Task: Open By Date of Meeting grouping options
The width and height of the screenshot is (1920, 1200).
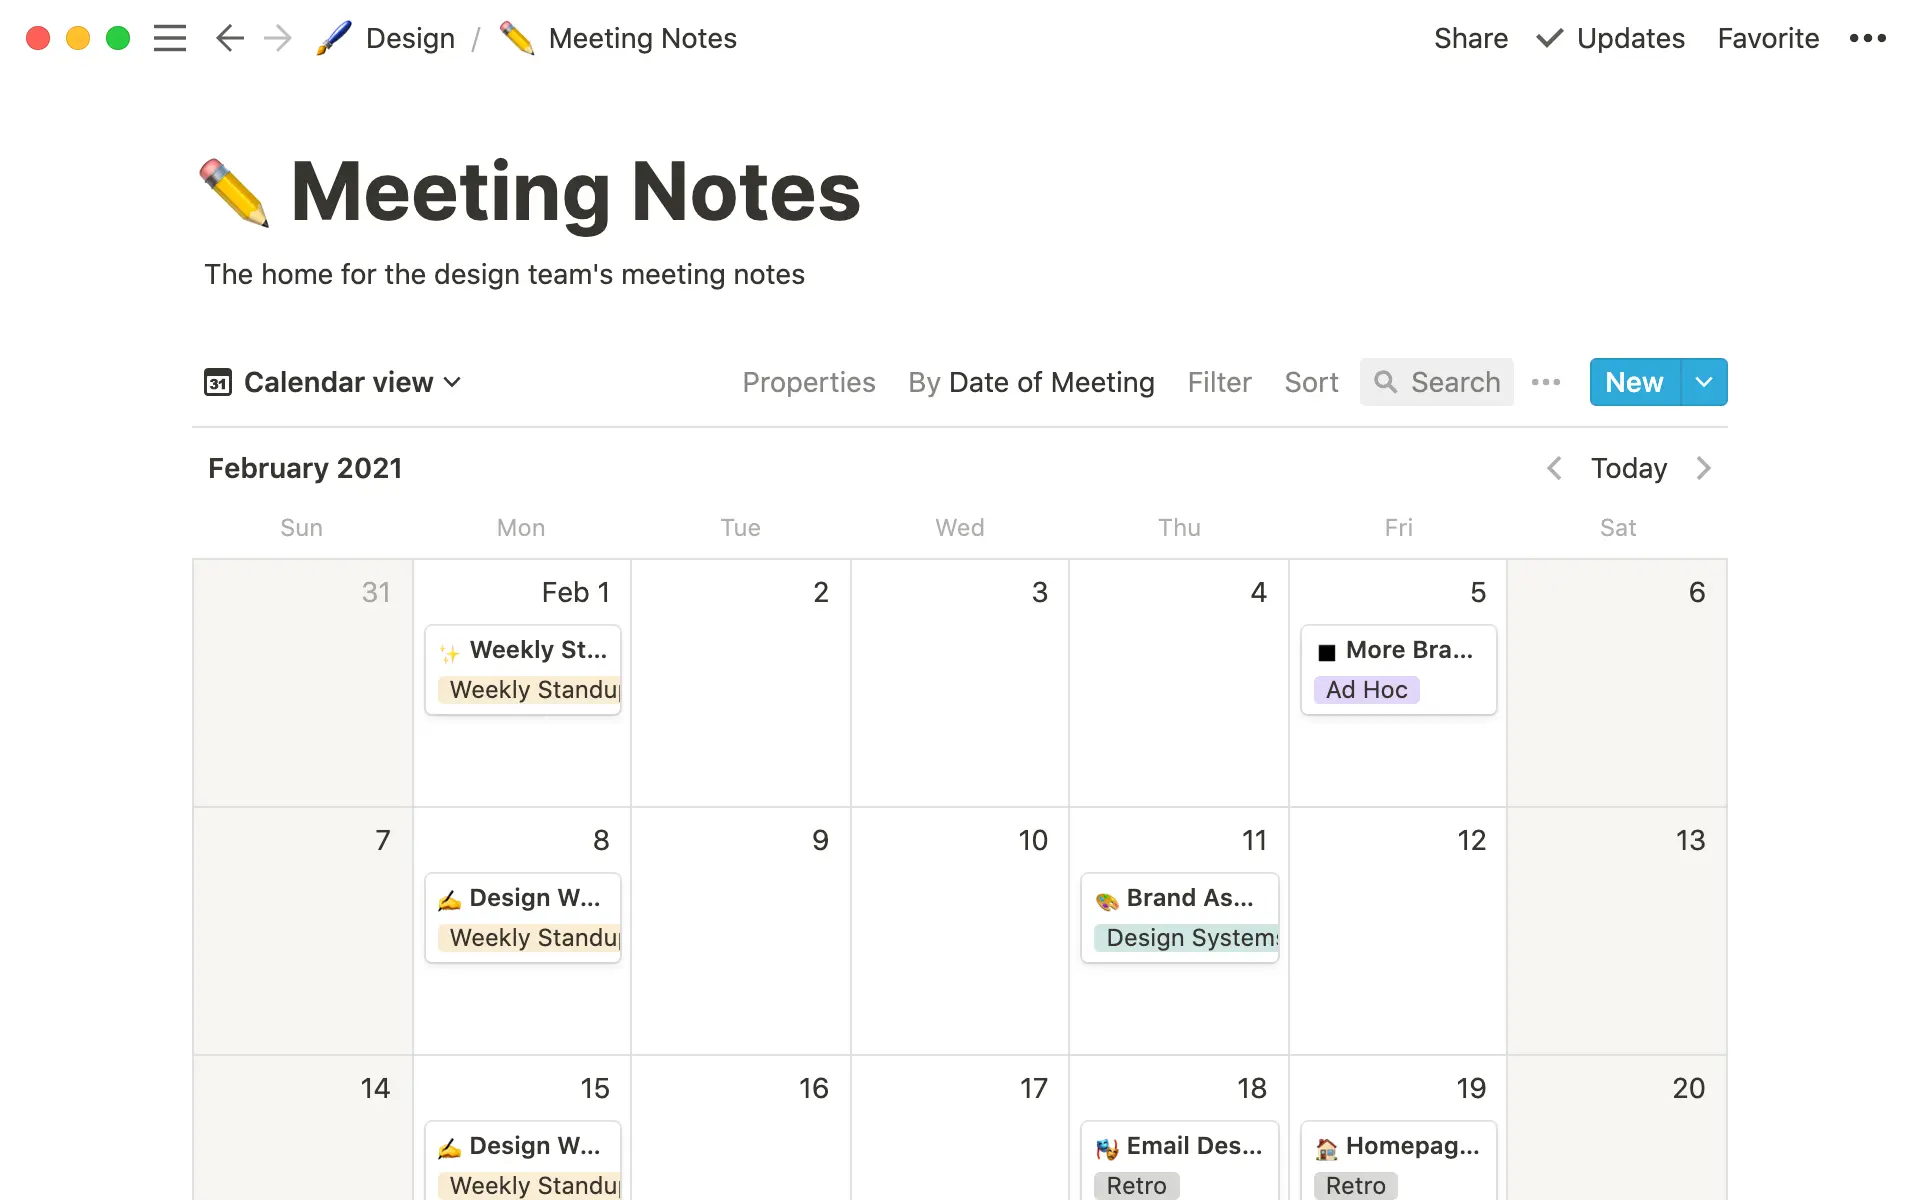Action: 1031,382
